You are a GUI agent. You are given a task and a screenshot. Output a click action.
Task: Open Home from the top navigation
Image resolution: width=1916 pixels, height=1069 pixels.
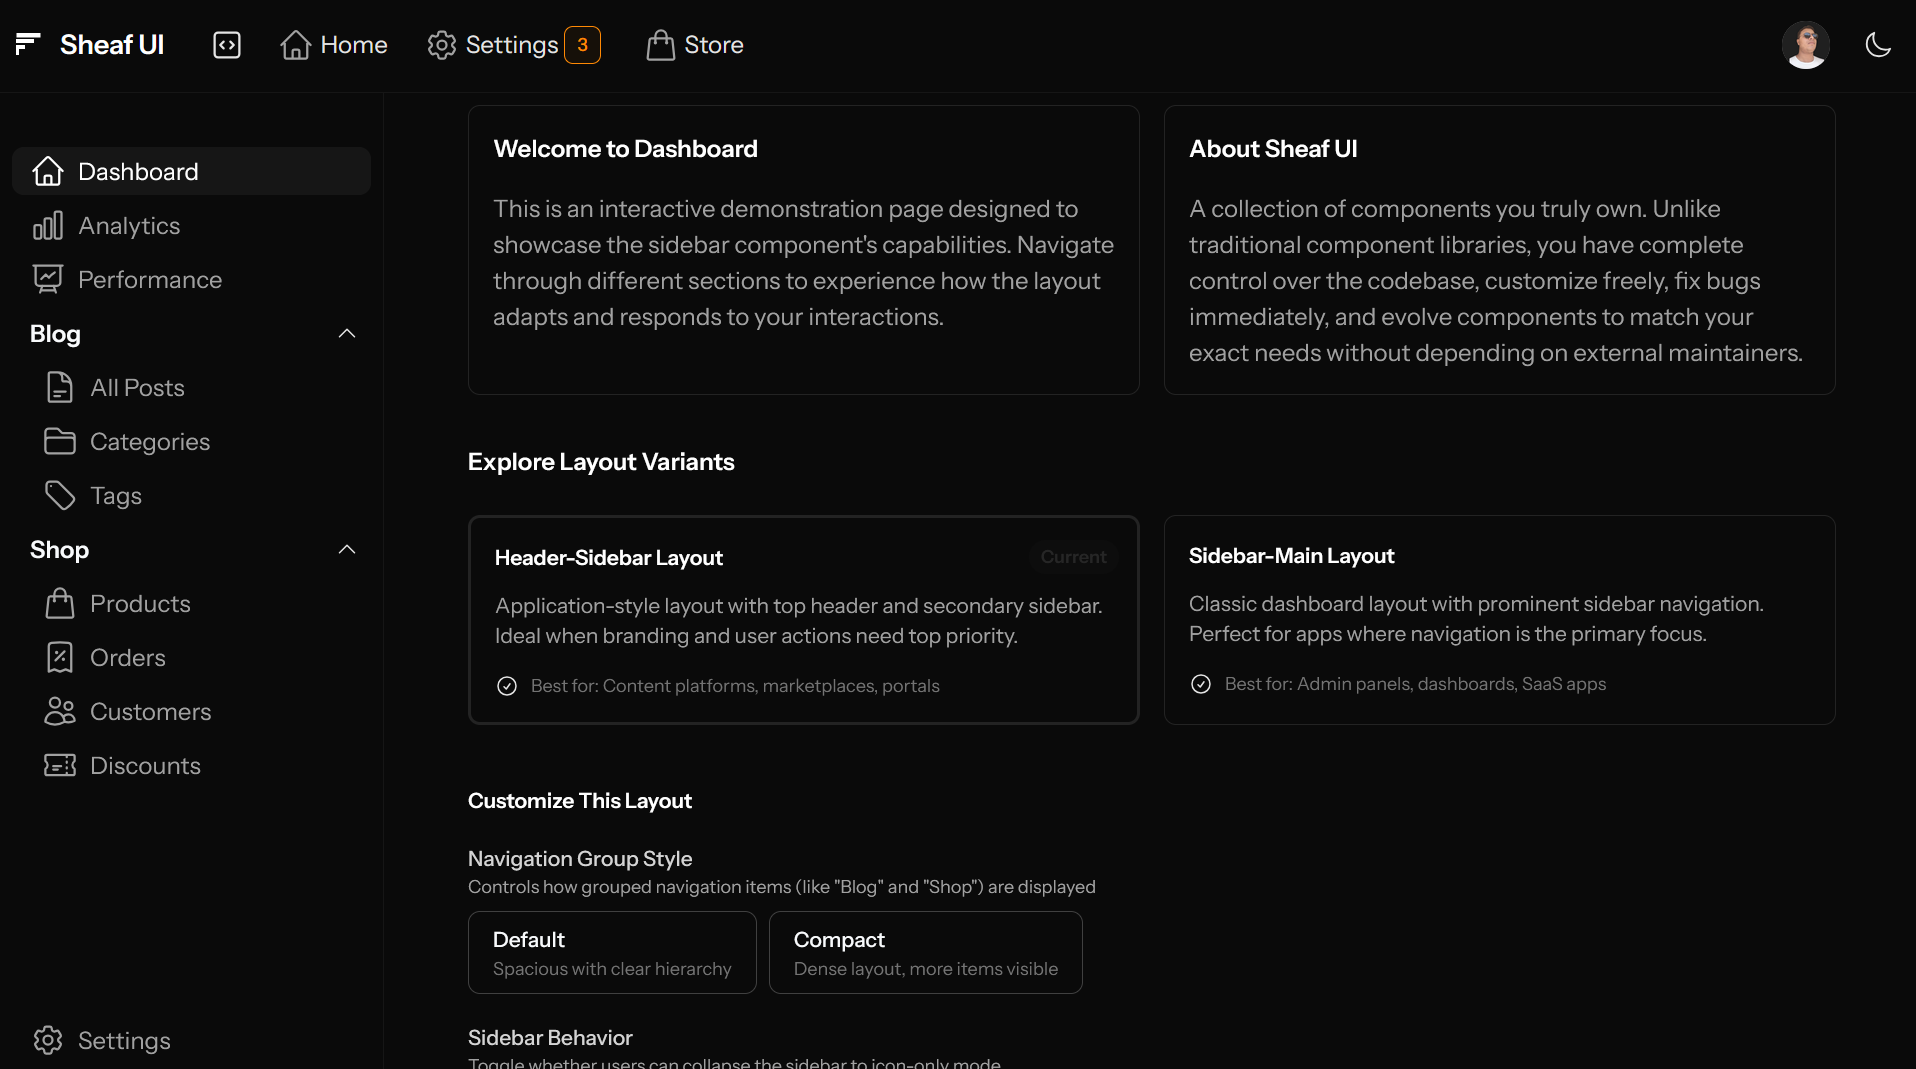pos(334,45)
